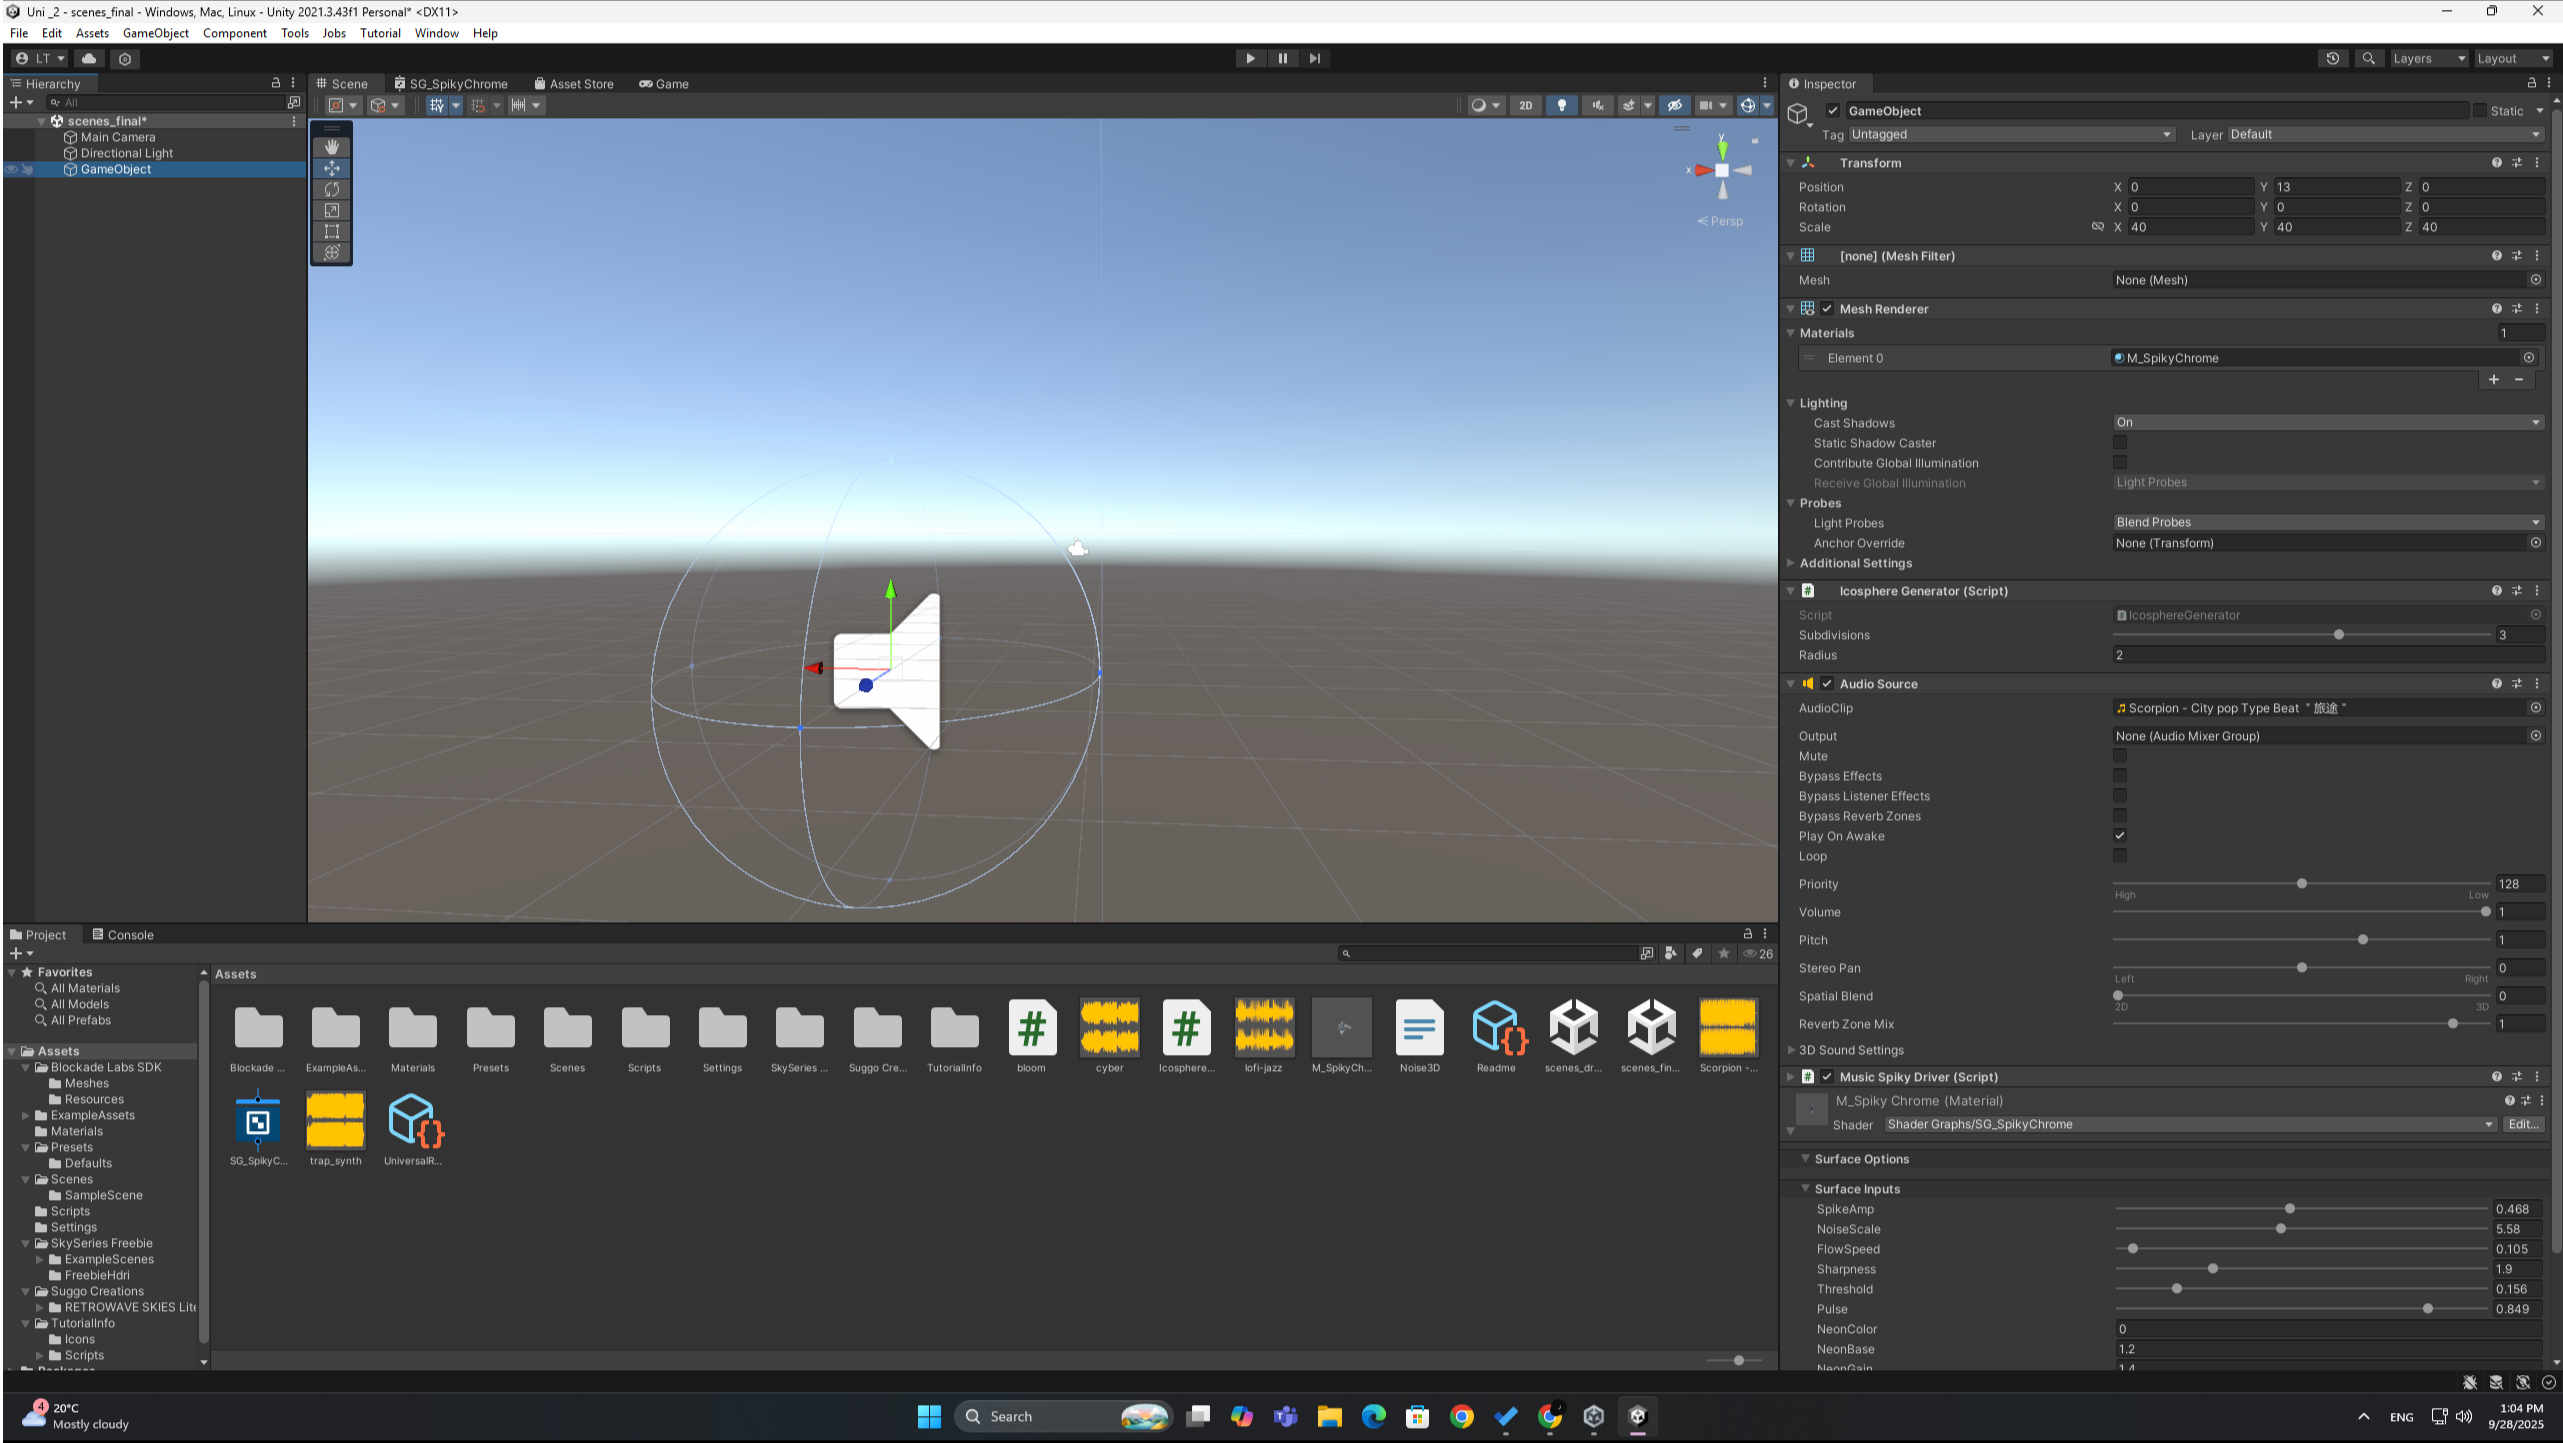Toggle the Mute checkbox in Audio Source
The width and height of the screenshot is (2563, 1443).
click(2119, 756)
